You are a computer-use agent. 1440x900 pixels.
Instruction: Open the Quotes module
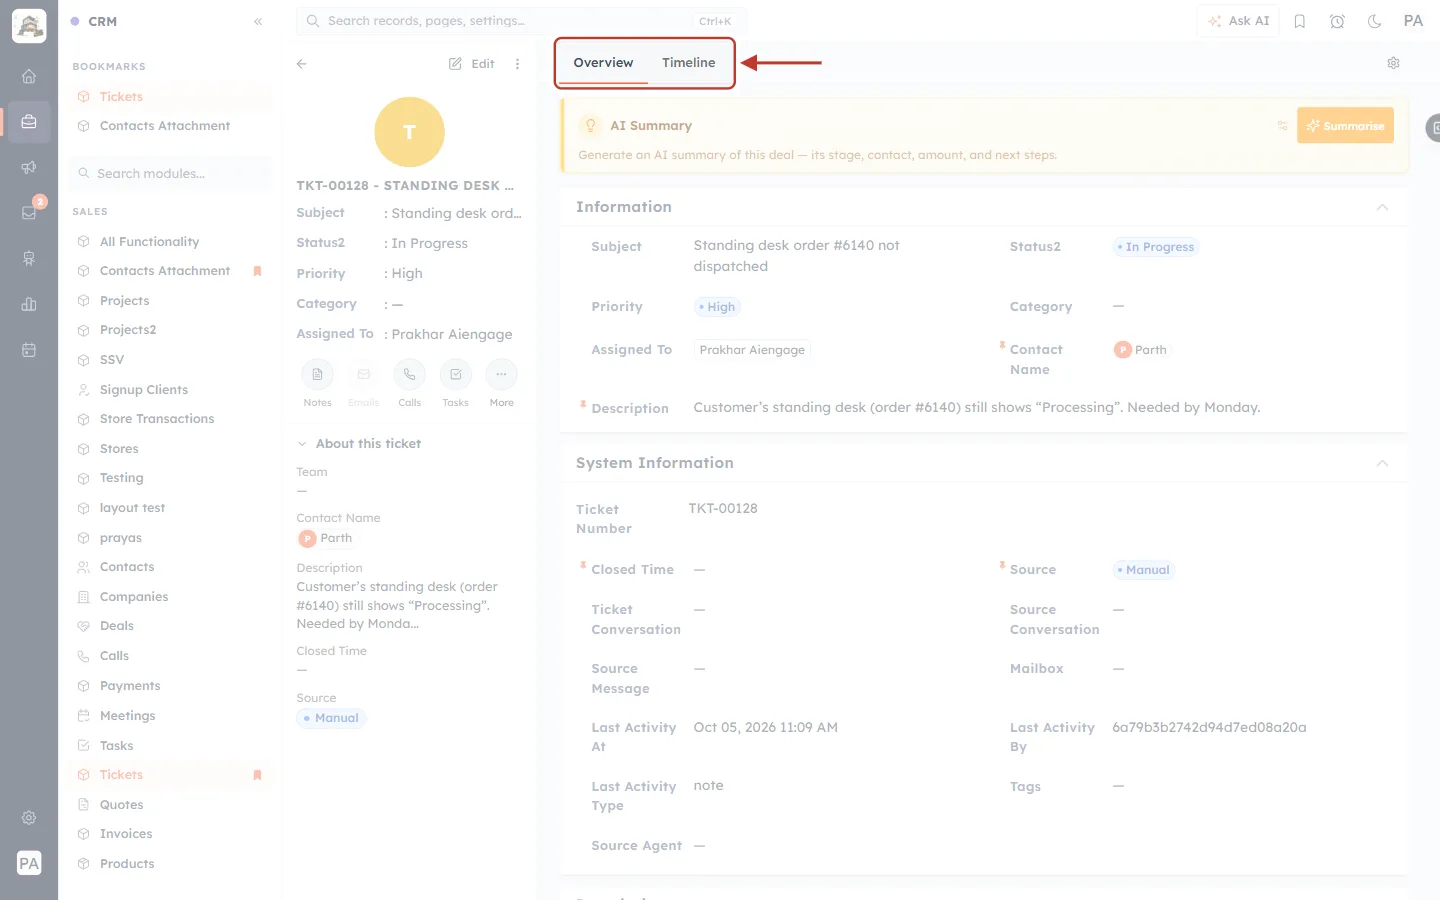pos(121,805)
